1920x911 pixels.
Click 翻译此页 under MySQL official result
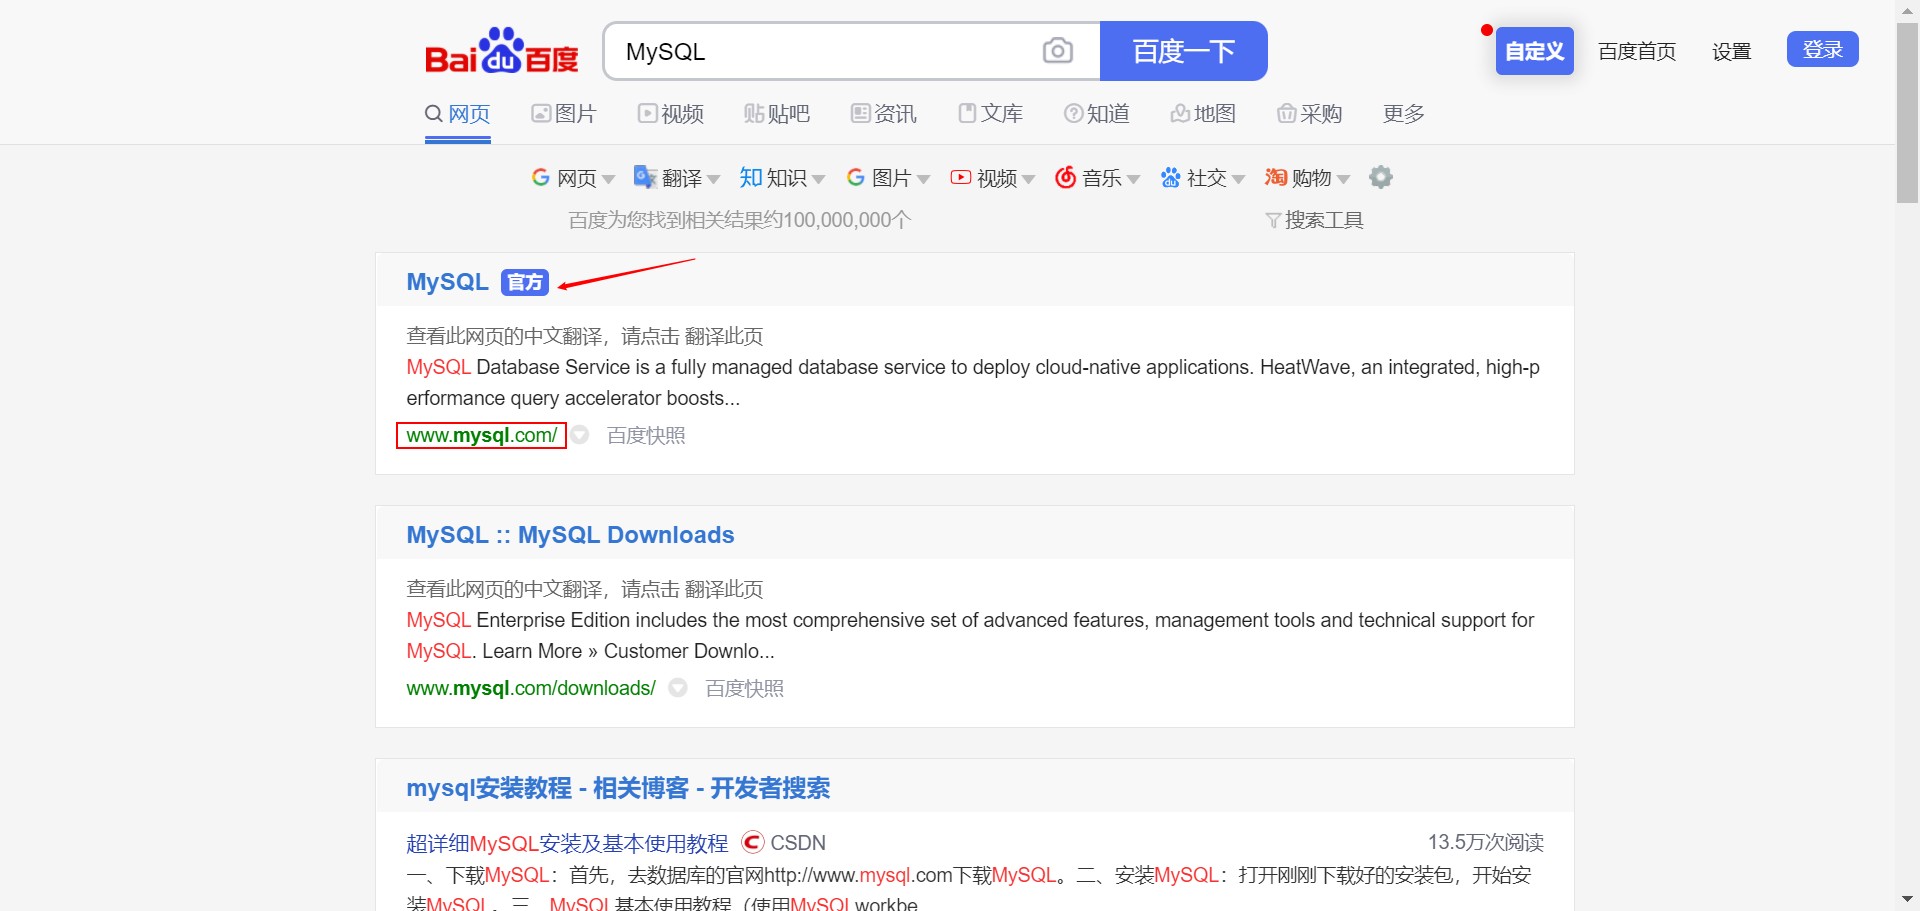click(x=724, y=336)
